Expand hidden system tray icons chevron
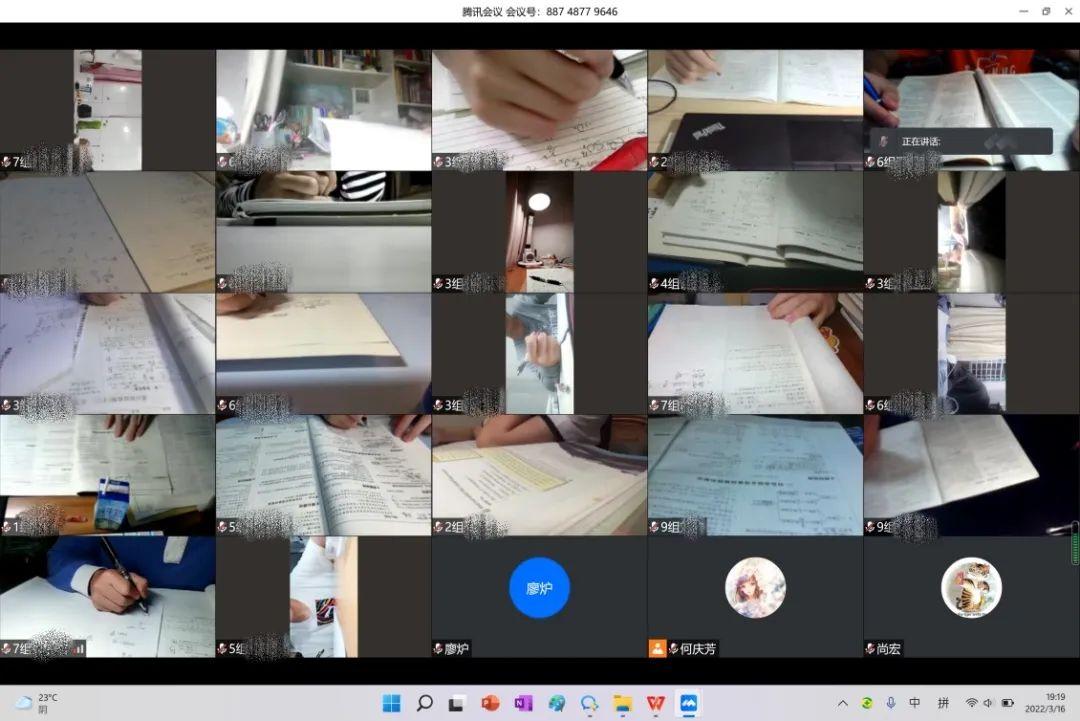Viewport: 1080px width, 721px height. (843, 703)
